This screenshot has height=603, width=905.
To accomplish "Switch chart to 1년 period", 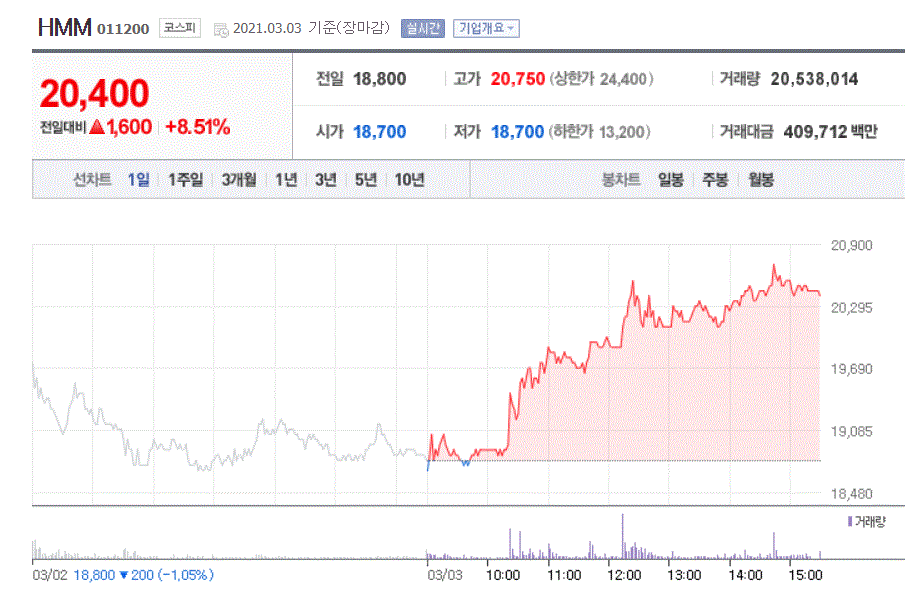I will pos(286,180).
